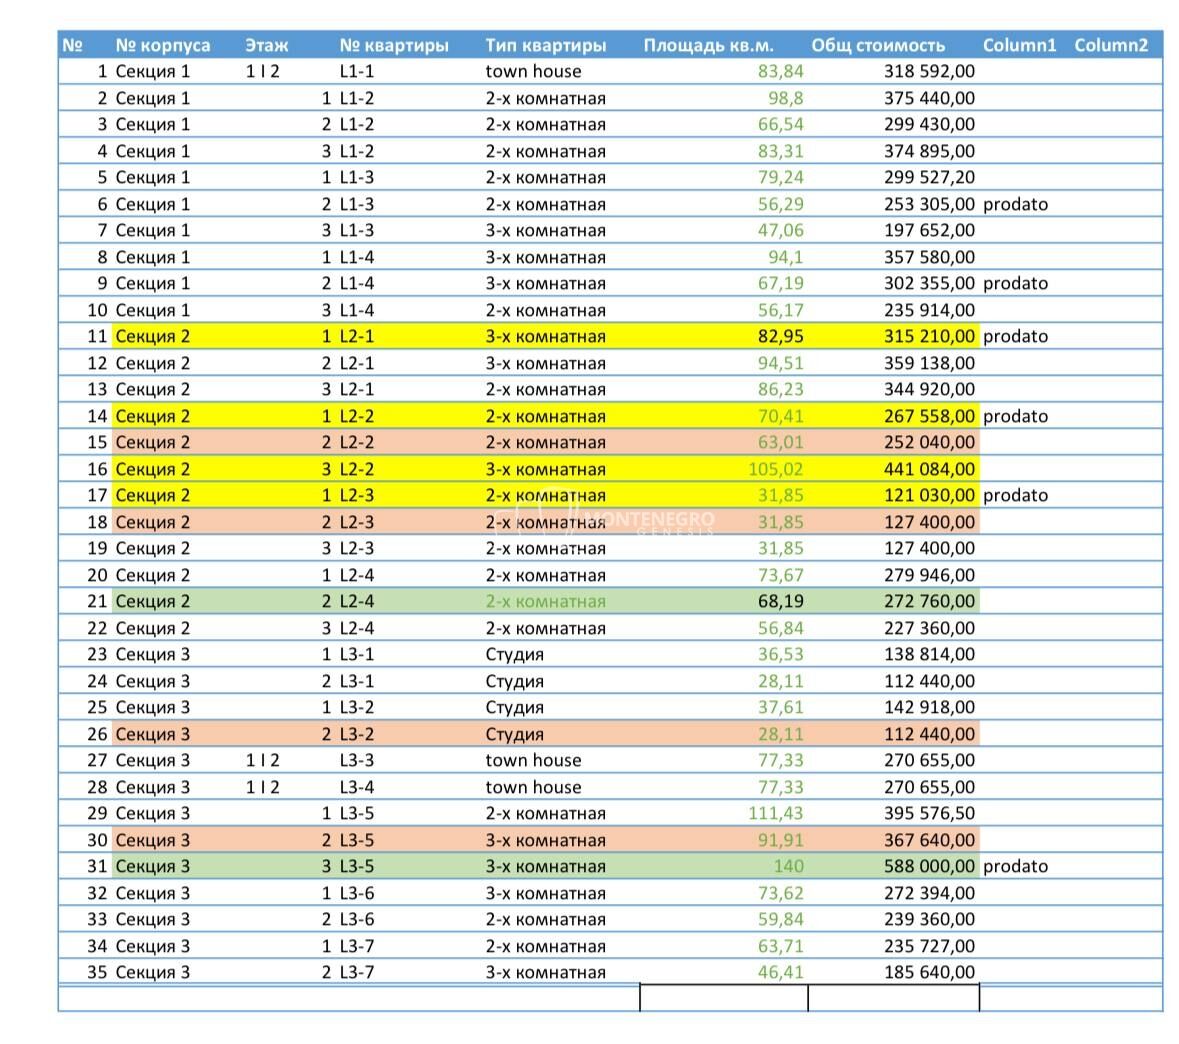Select the cost cell 359 138,00

(929, 363)
